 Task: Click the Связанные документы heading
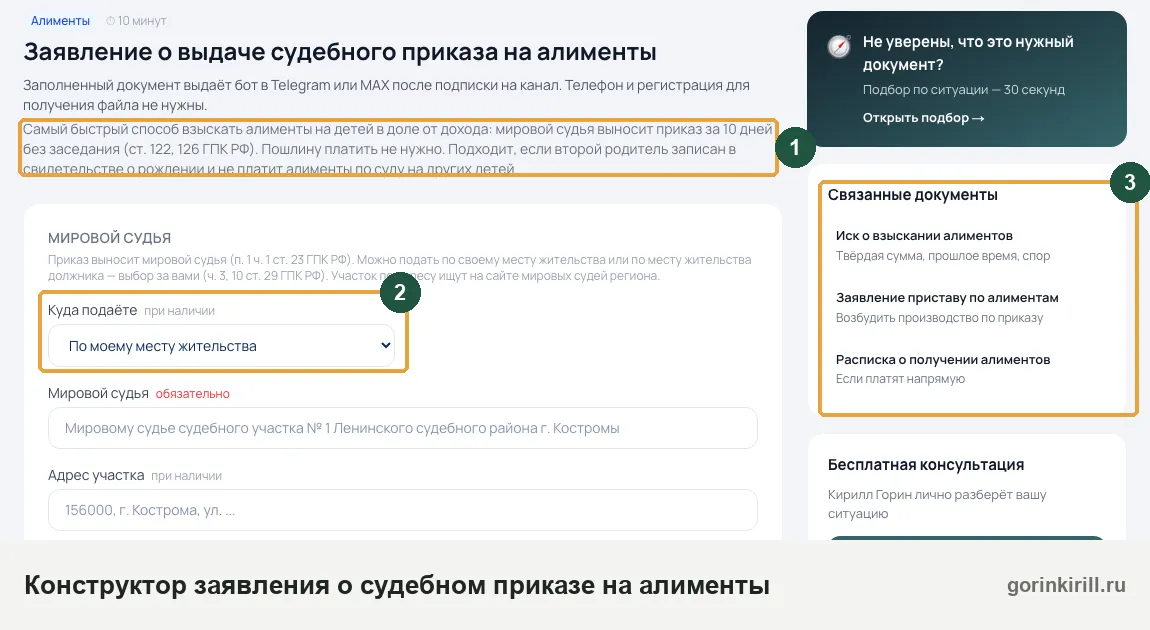(912, 194)
